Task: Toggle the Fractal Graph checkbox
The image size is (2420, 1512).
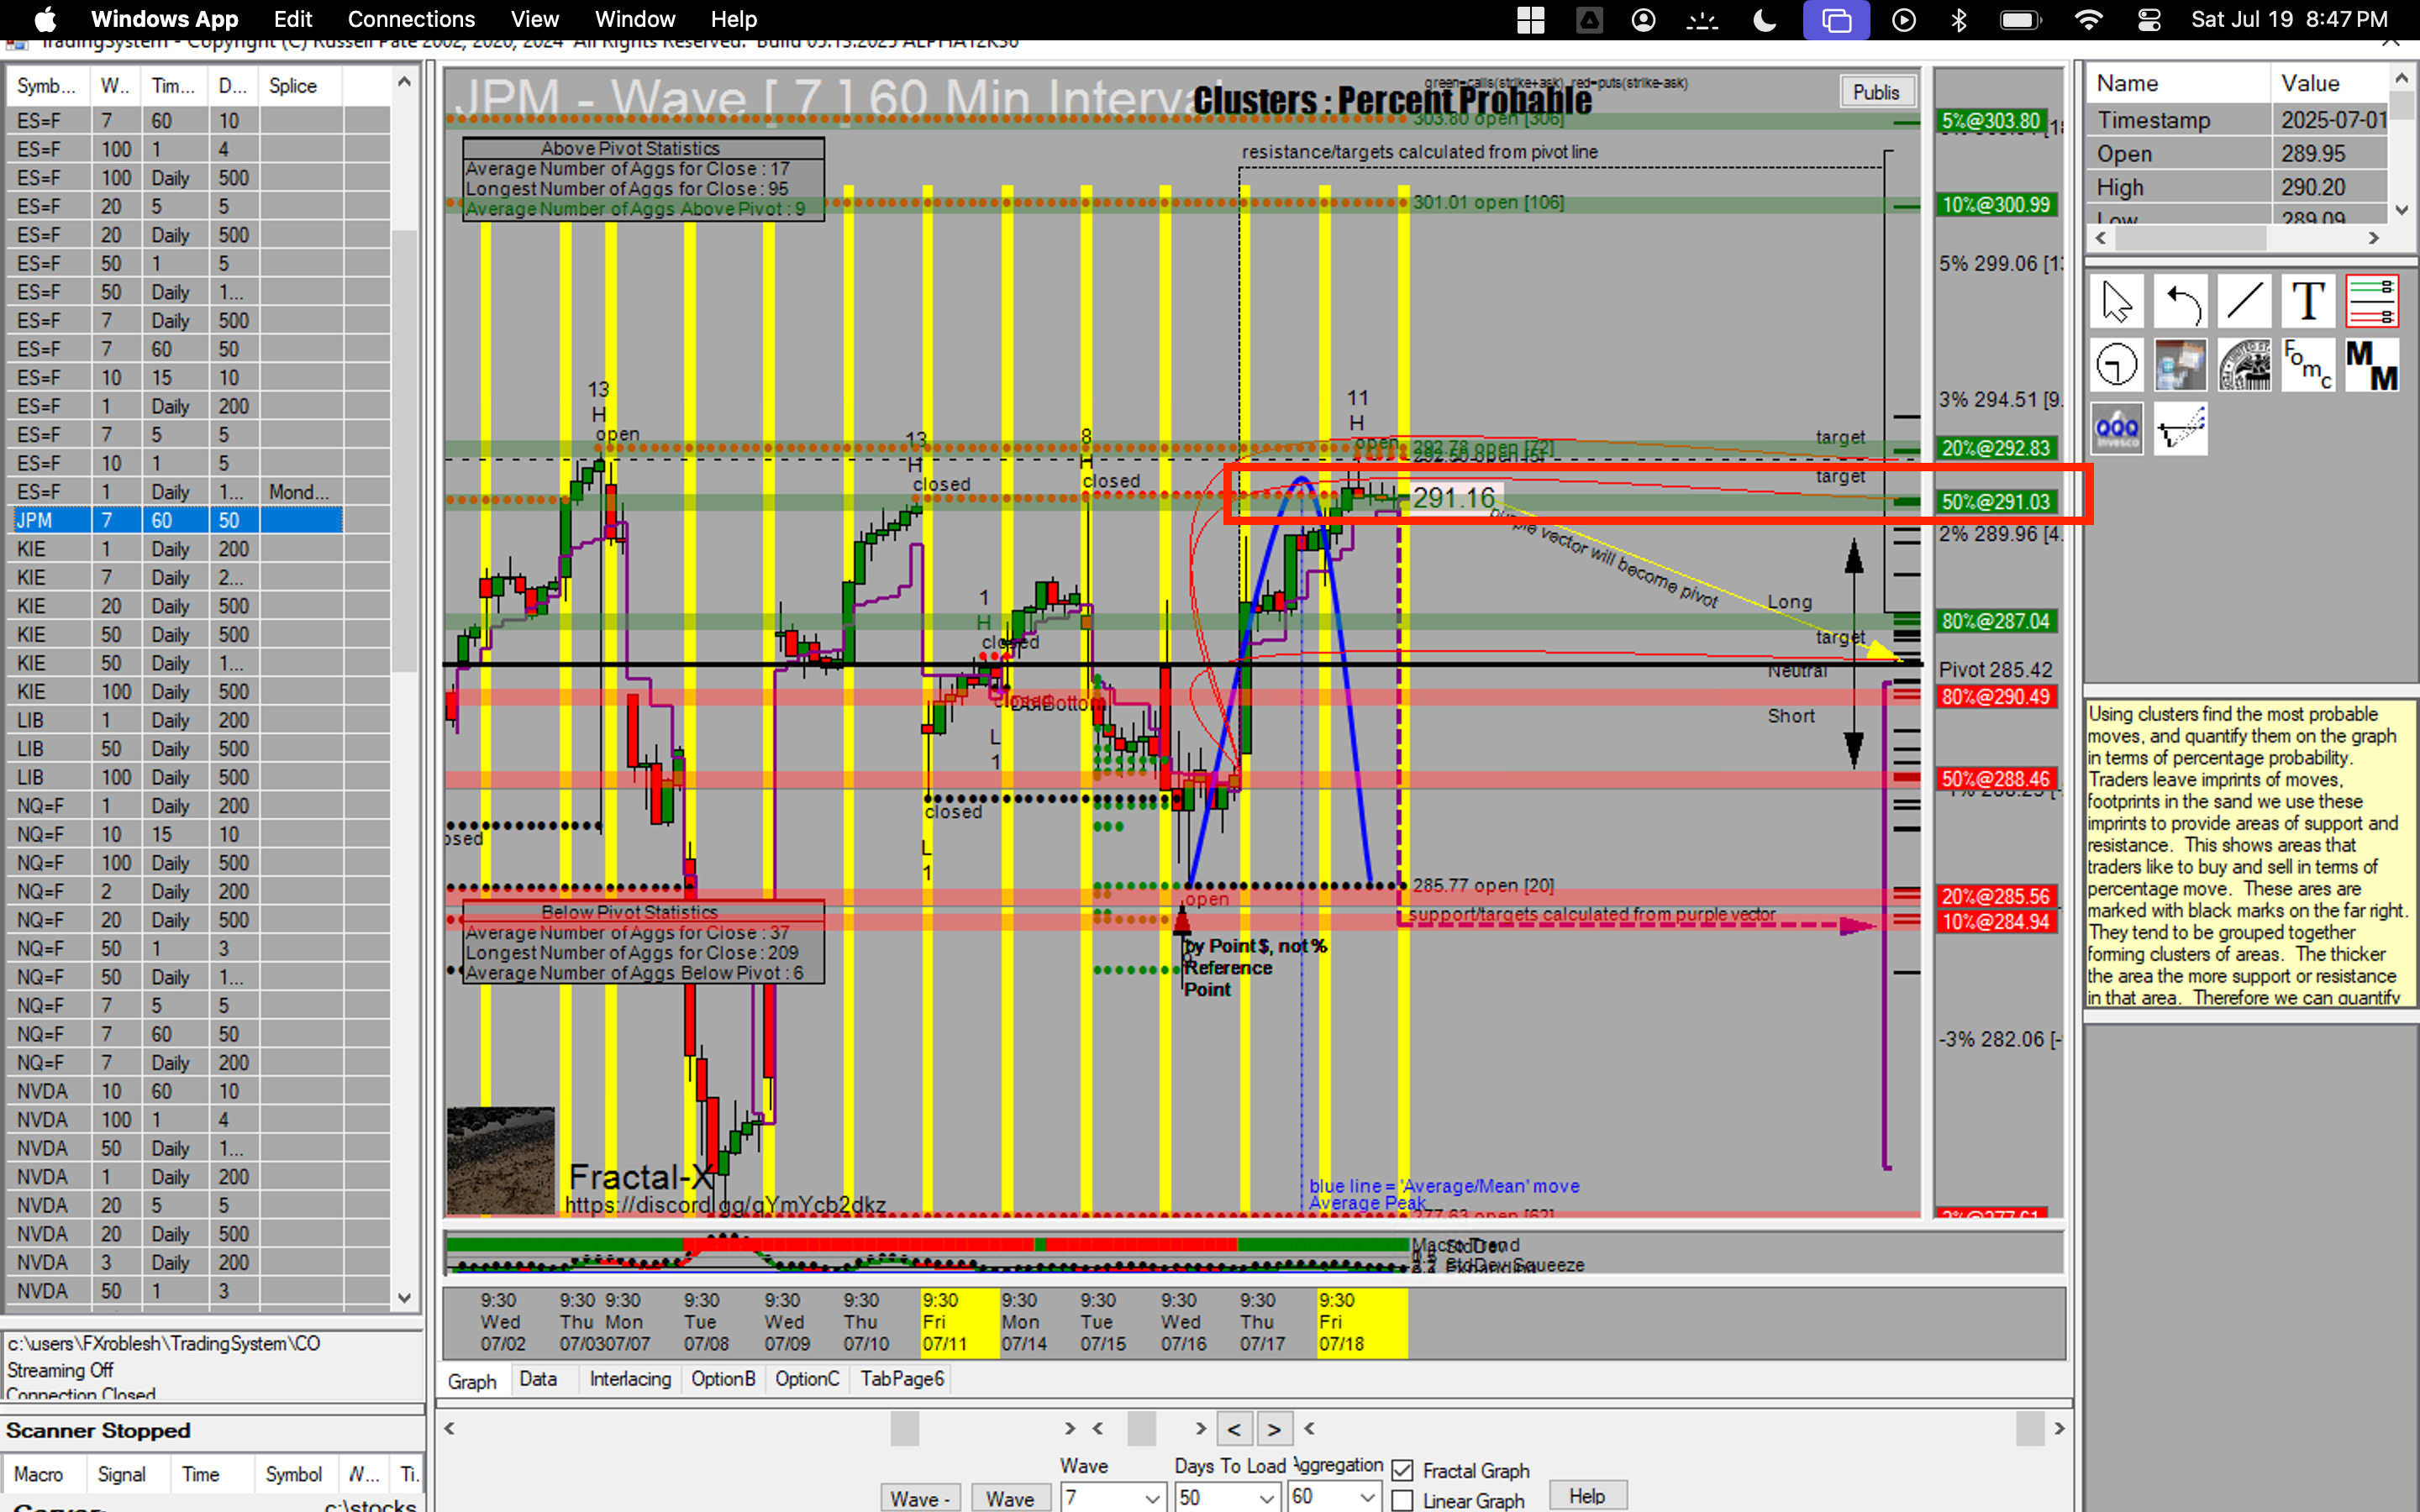Action: [x=1402, y=1470]
